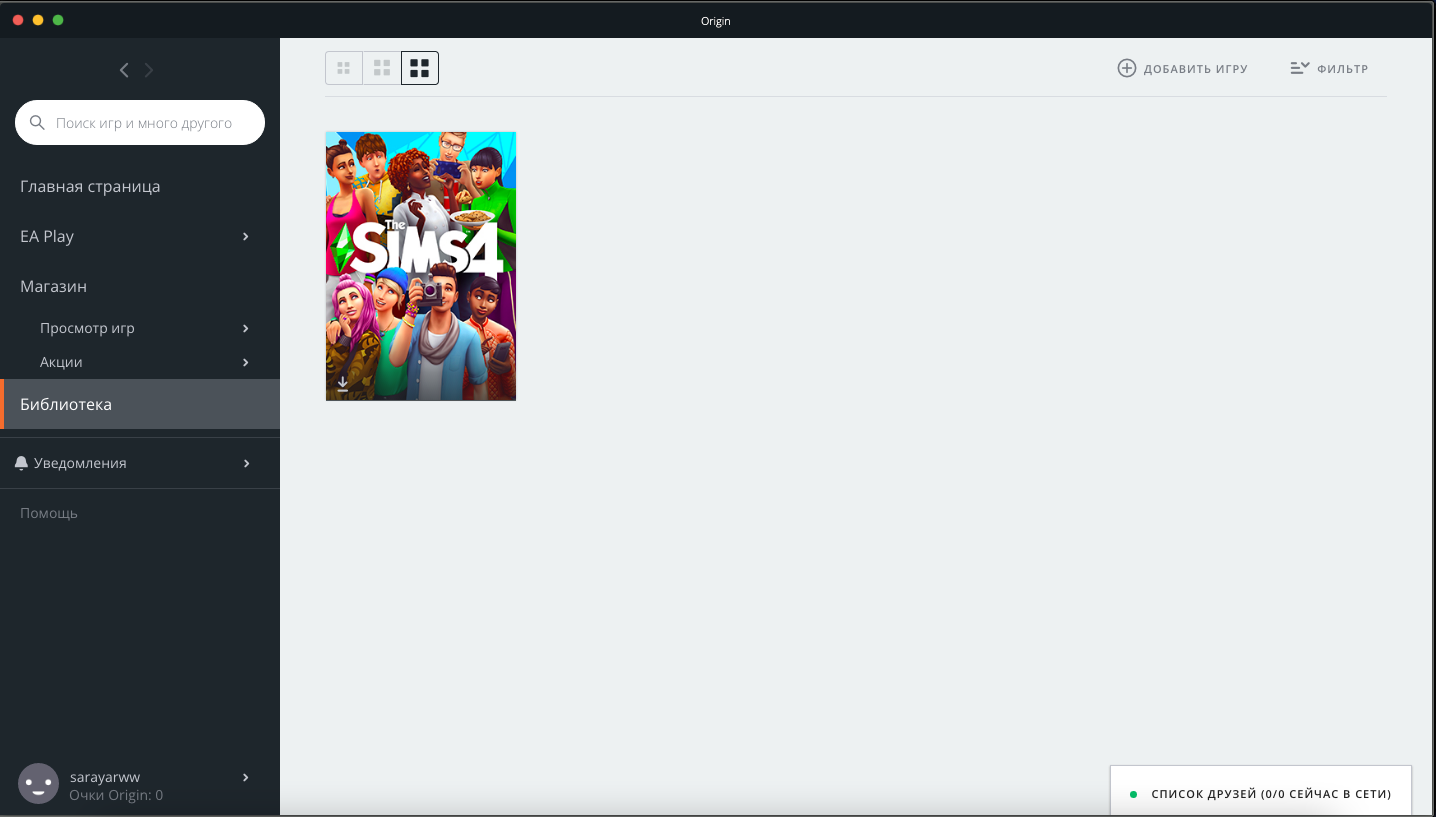The height and width of the screenshot is (817, 1436).
Task: Click the download icon on The Sims 4 cover
Action: pyautogui.click(x=341, y=382)
